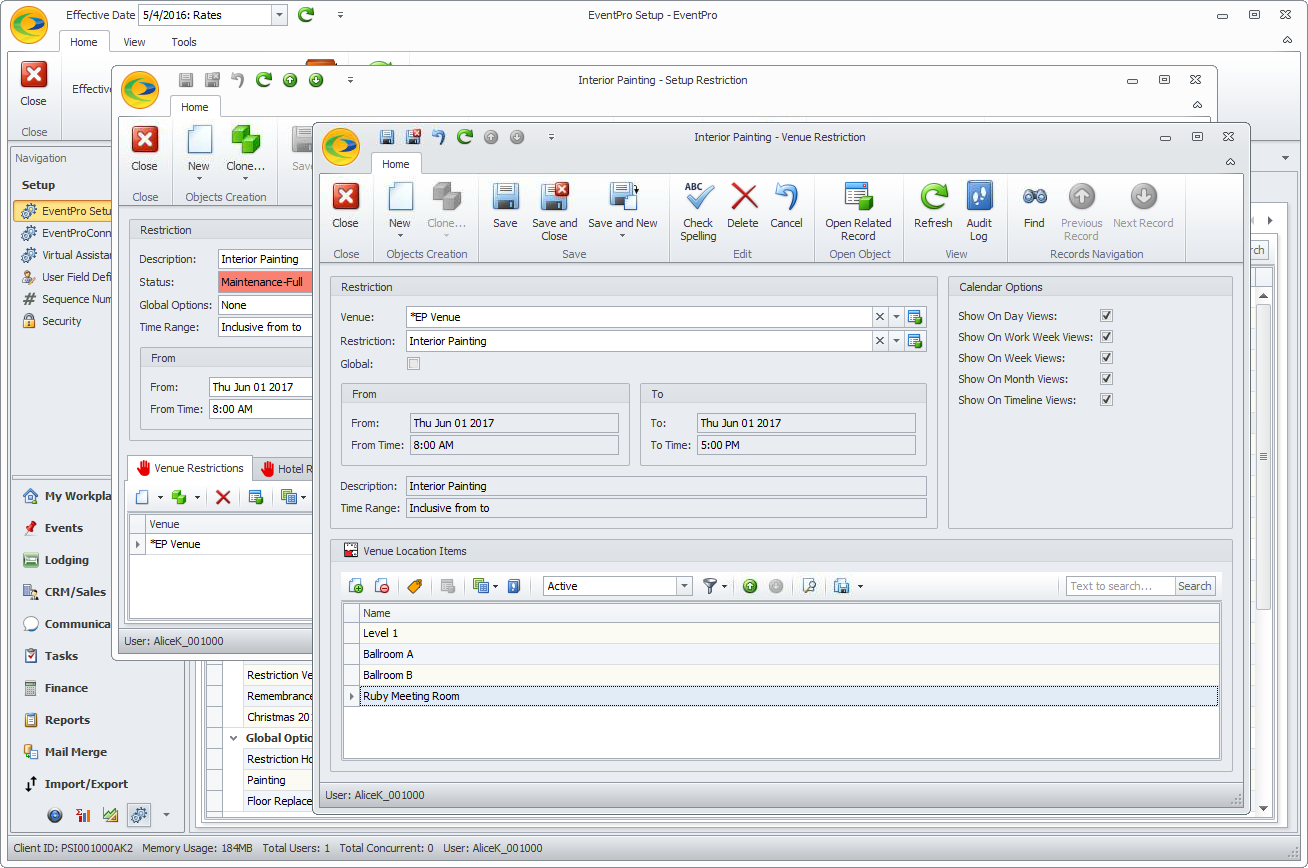
Task: Click the green refresh icon beside Effective Date
Action: tap(306, 14)
